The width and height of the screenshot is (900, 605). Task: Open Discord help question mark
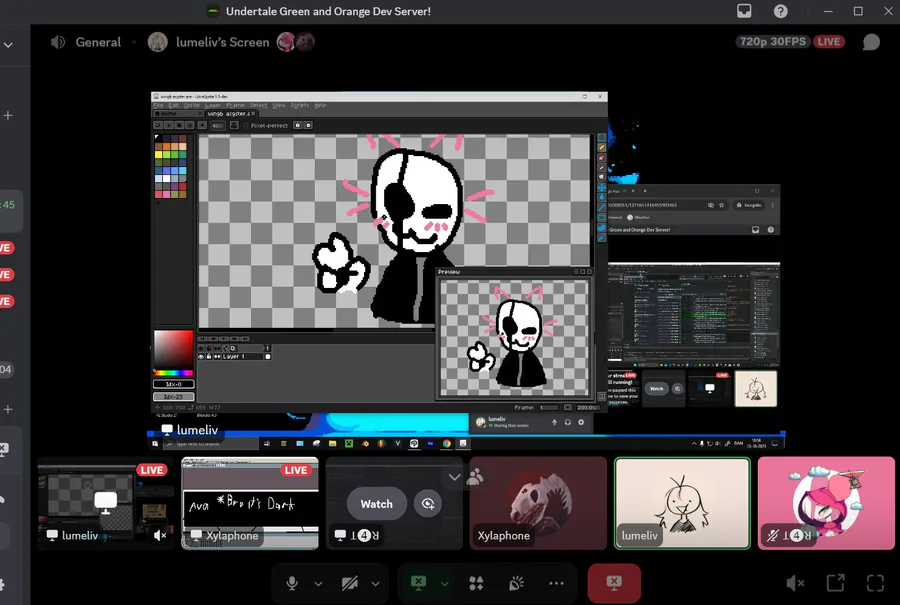pyautogui.click(x=781, y=11)
